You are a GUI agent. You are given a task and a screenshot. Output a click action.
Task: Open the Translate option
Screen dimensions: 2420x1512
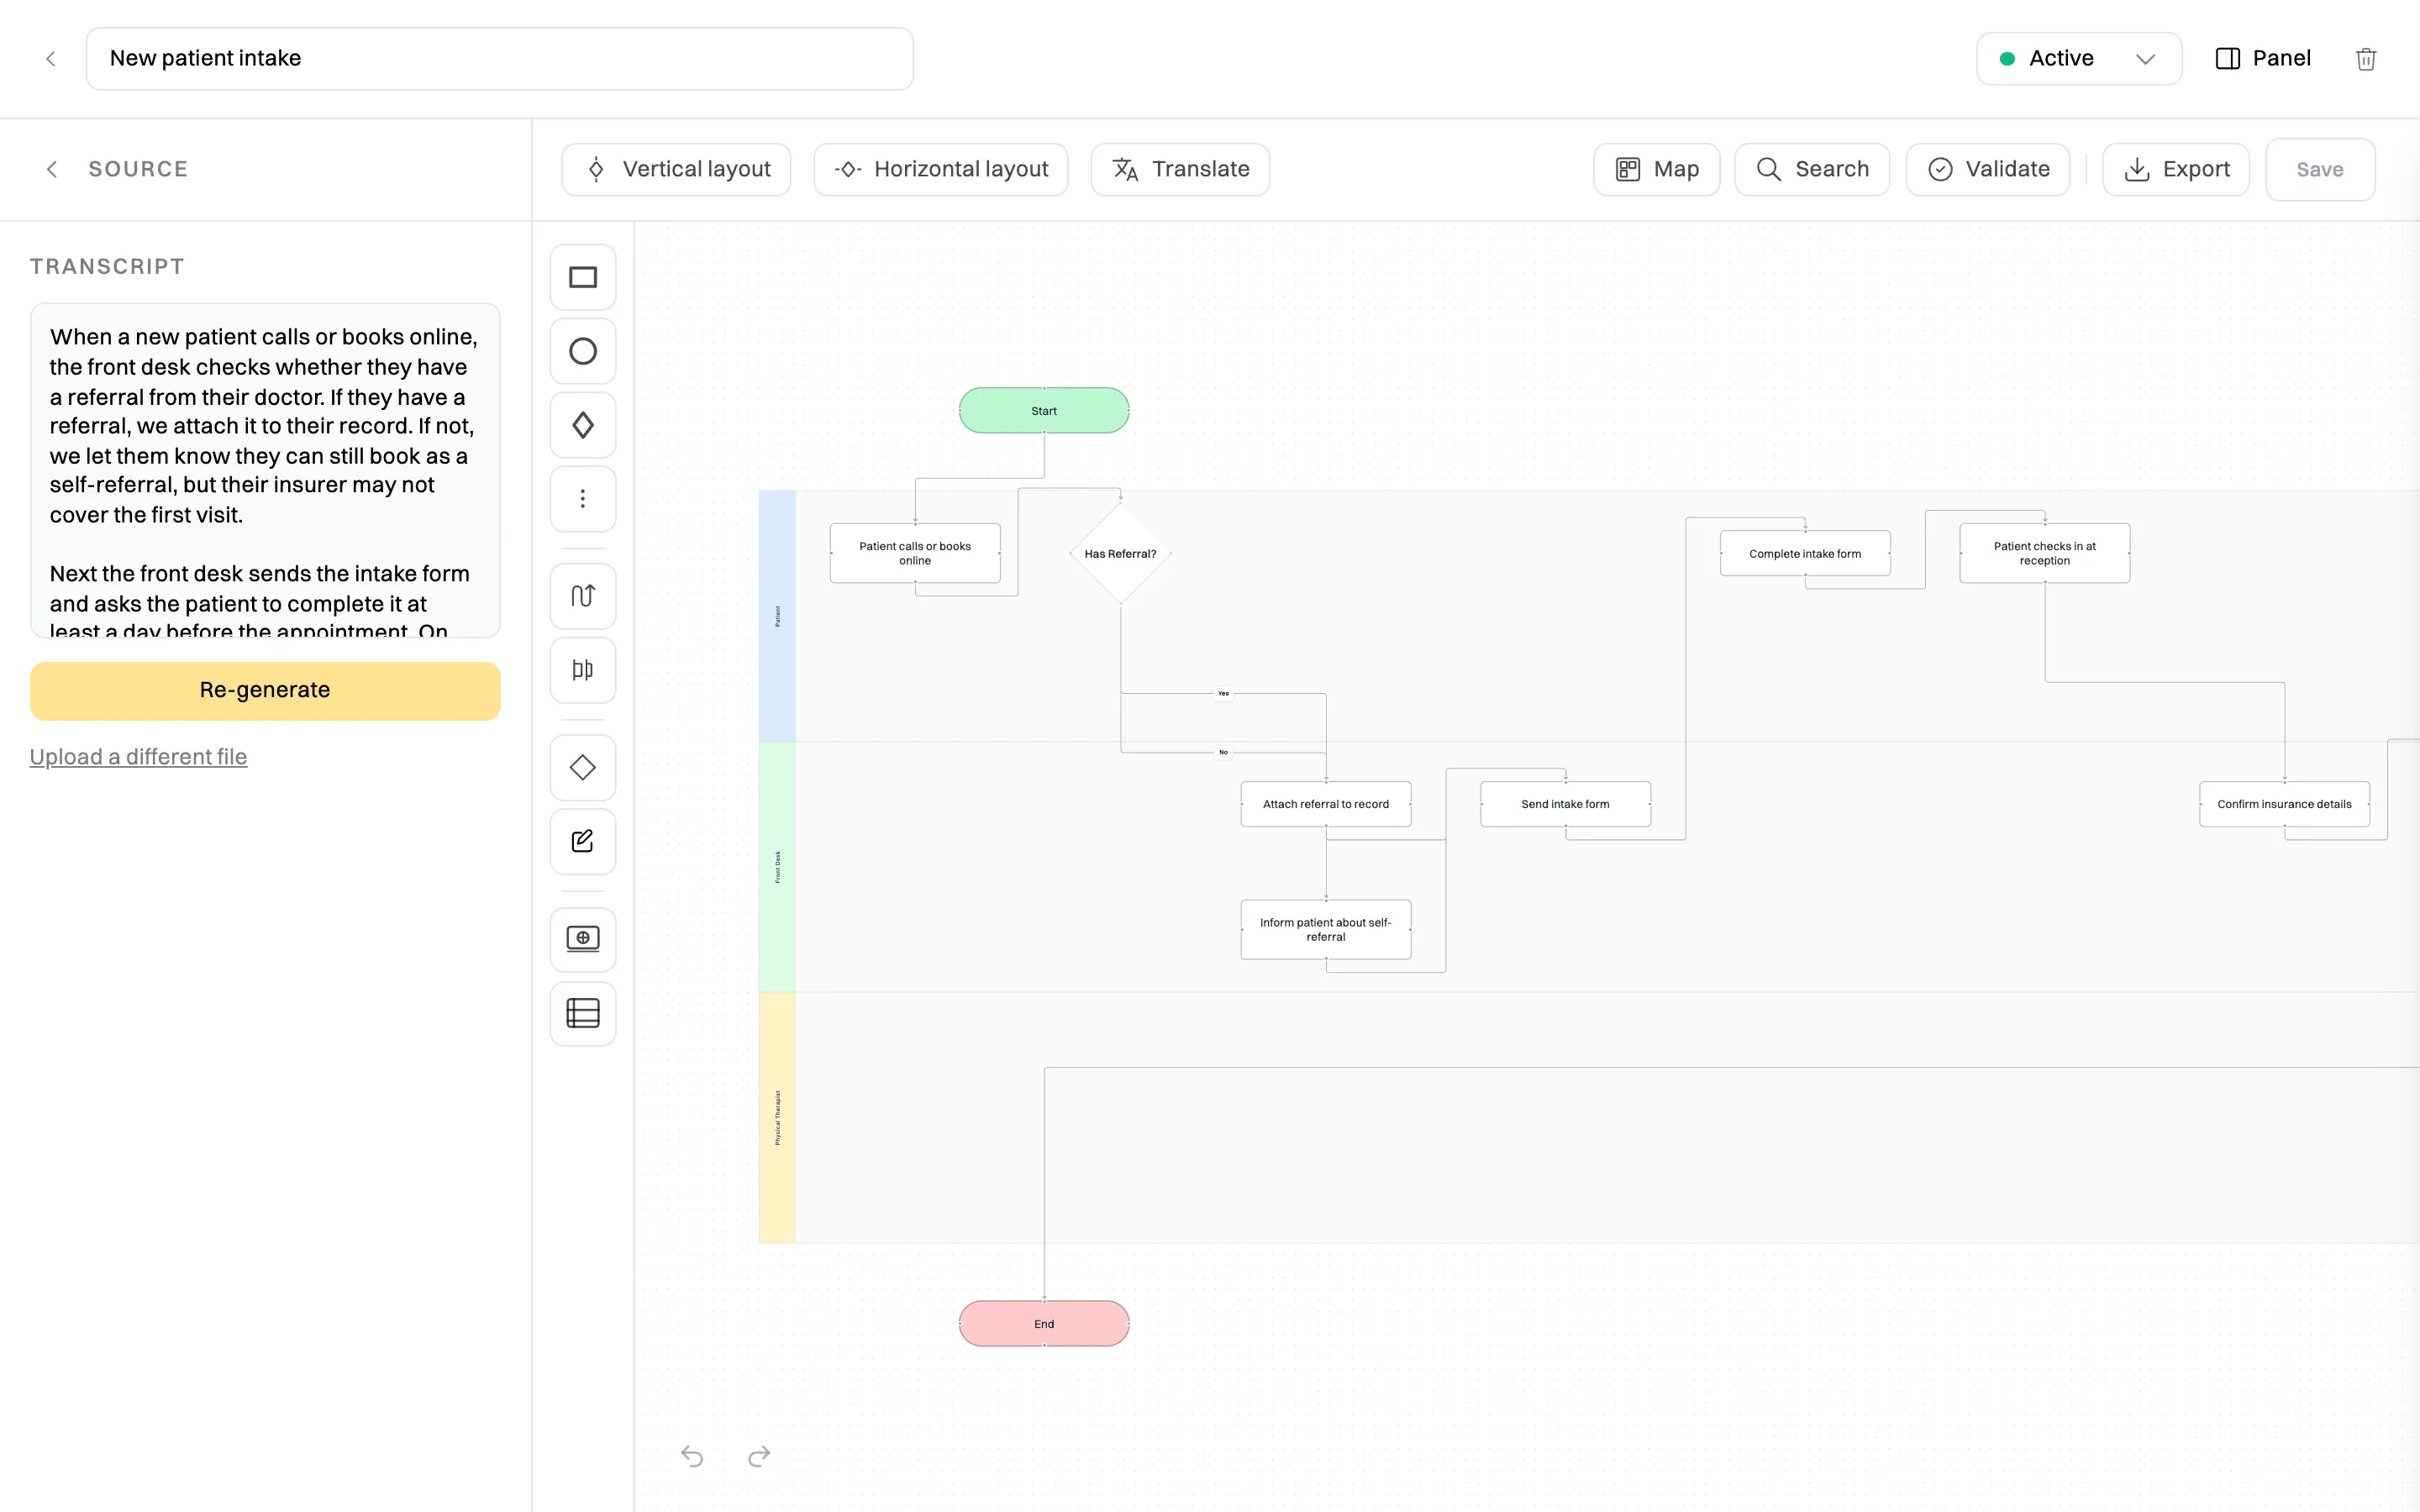coord(1180,169)
